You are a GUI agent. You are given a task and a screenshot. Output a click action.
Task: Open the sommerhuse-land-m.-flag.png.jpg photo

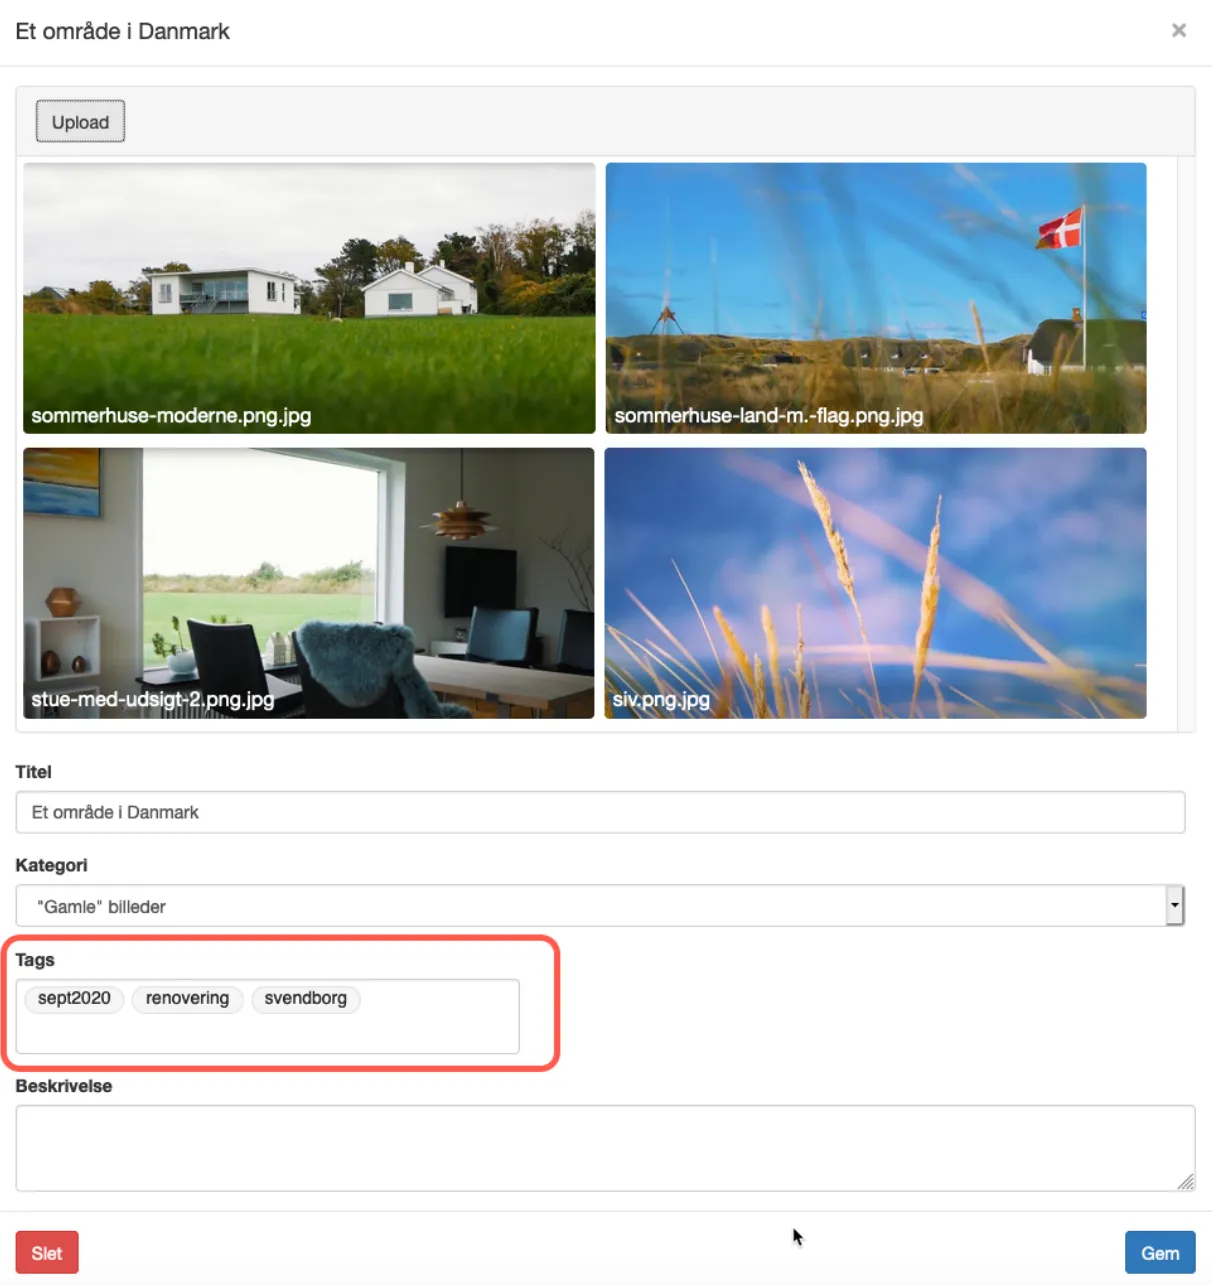tap(875, 298)
